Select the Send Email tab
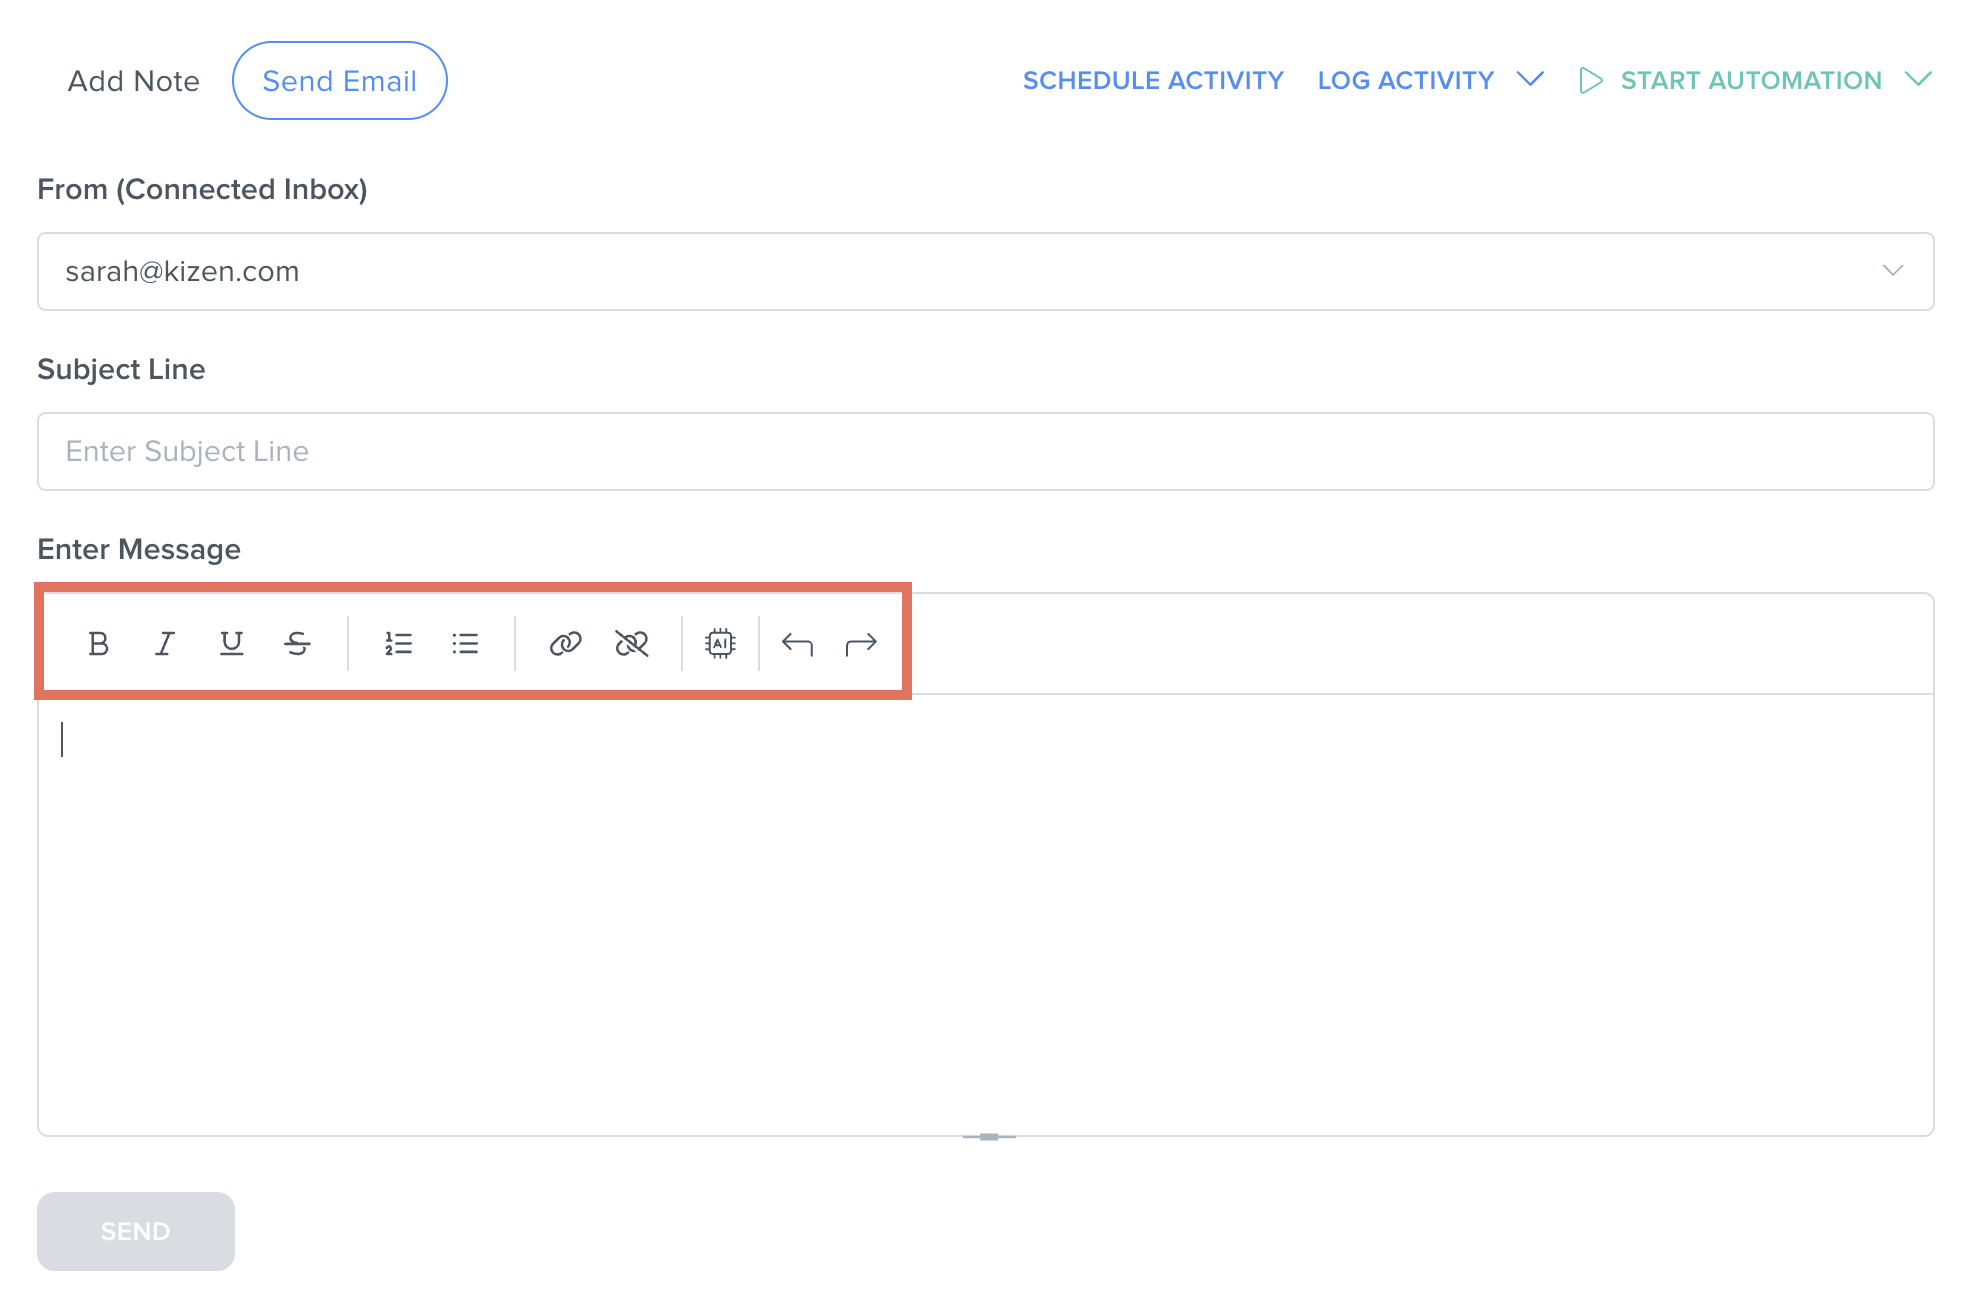This screenshot has height=1298, width=1966. (x=339, y=81)
